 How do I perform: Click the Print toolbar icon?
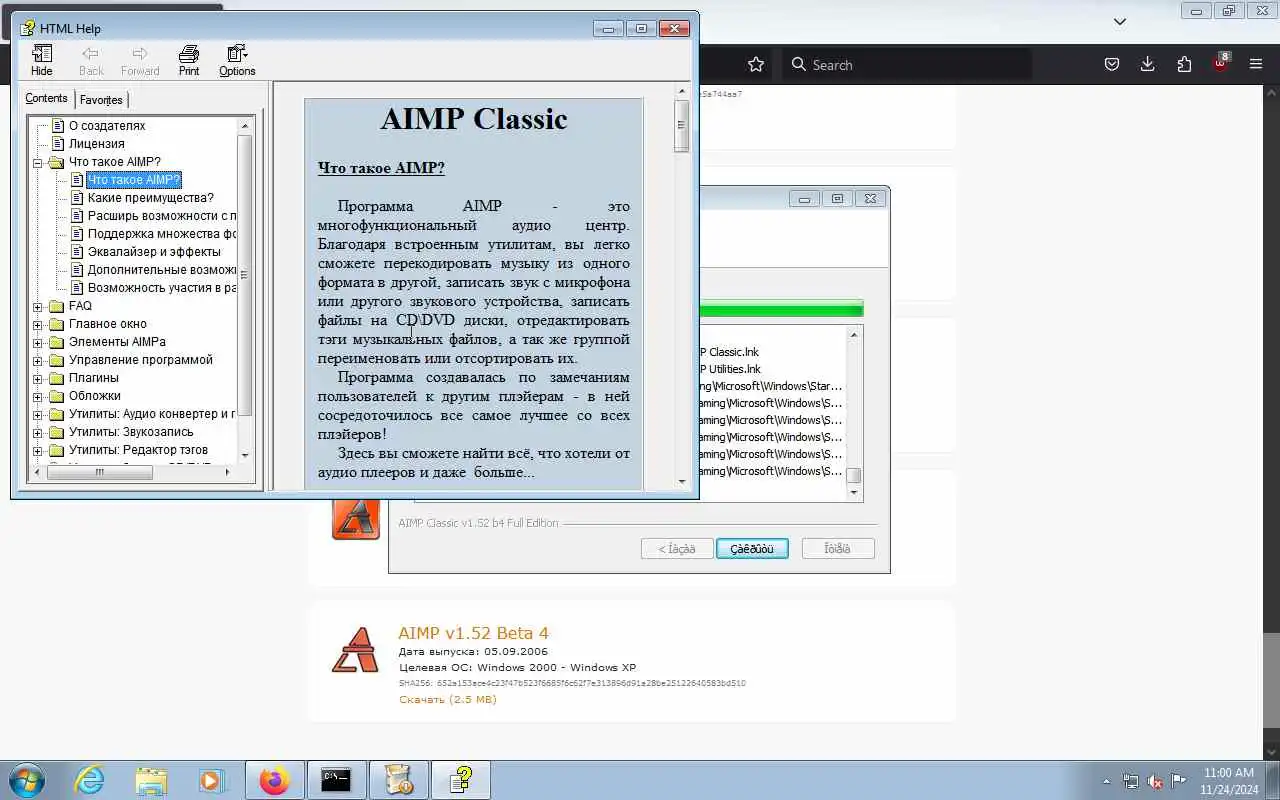pyautogui.click(x=189, y=60)
